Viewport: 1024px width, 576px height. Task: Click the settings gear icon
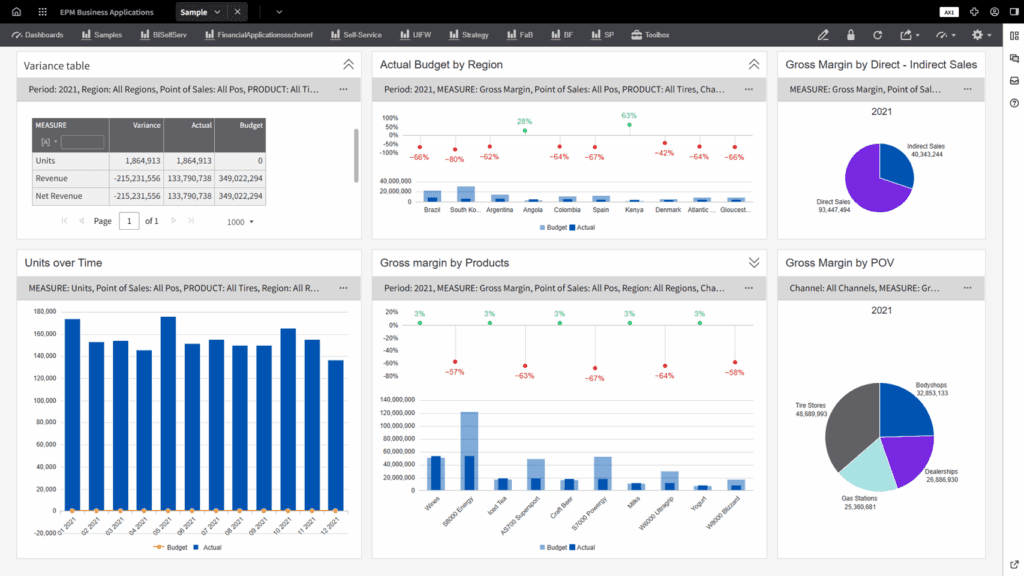click(x=977, y=34)
